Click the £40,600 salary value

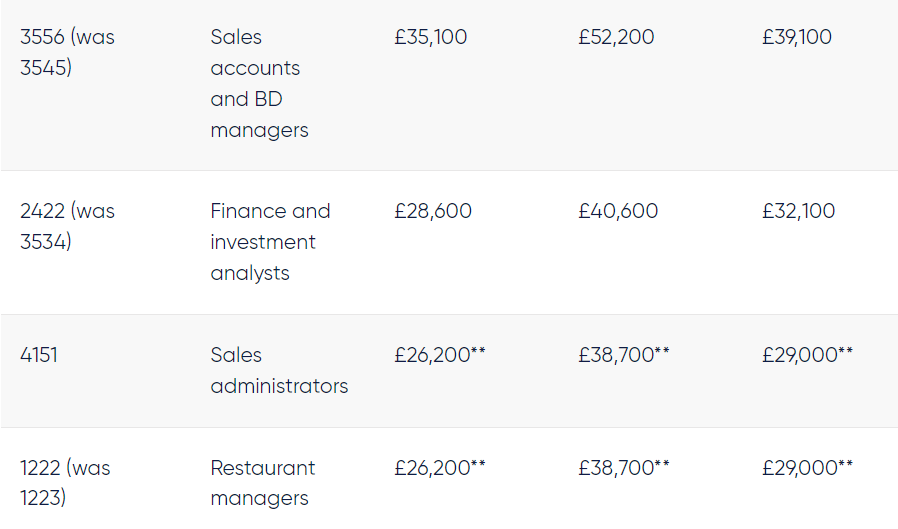click(x=618, y=212)
